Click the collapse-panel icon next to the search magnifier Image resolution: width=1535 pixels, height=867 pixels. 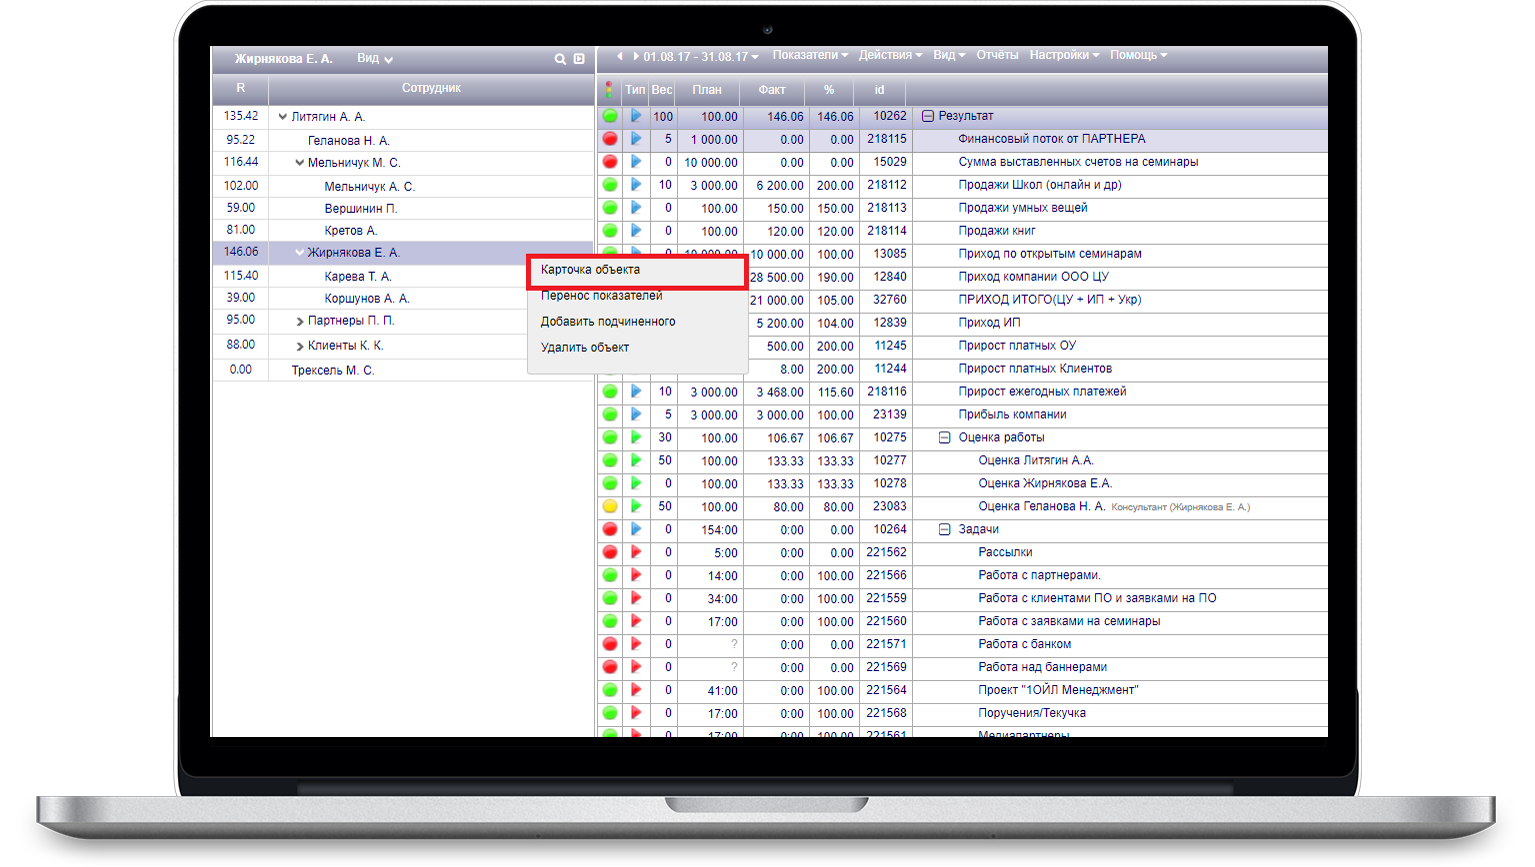pos(579,59)
